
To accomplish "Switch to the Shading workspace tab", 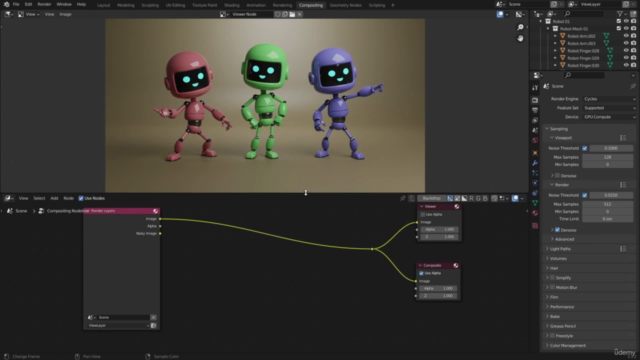I will (x=231, y=5).
